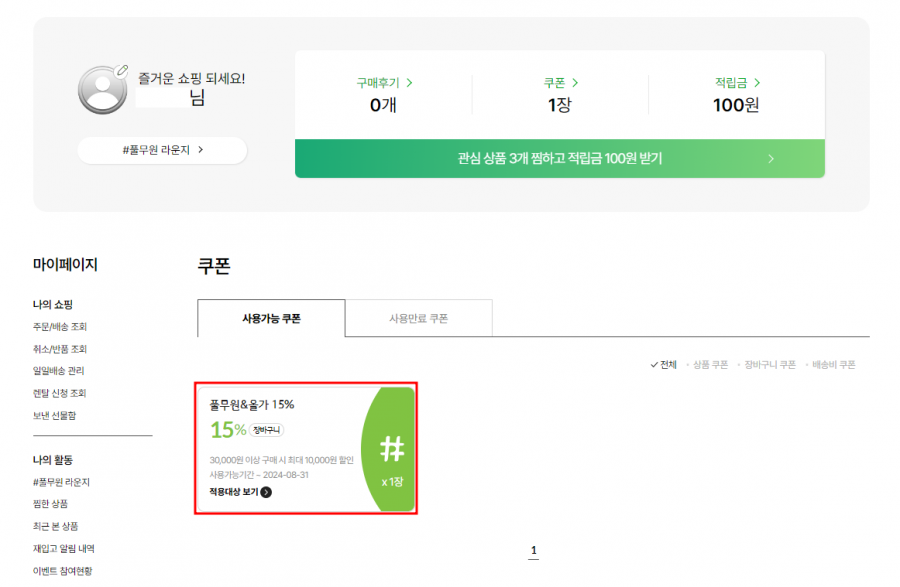The height and width of the screenshot is (587, 900).
Task: Go to page 1 of coupons
Action: click(x=534, y=551)
